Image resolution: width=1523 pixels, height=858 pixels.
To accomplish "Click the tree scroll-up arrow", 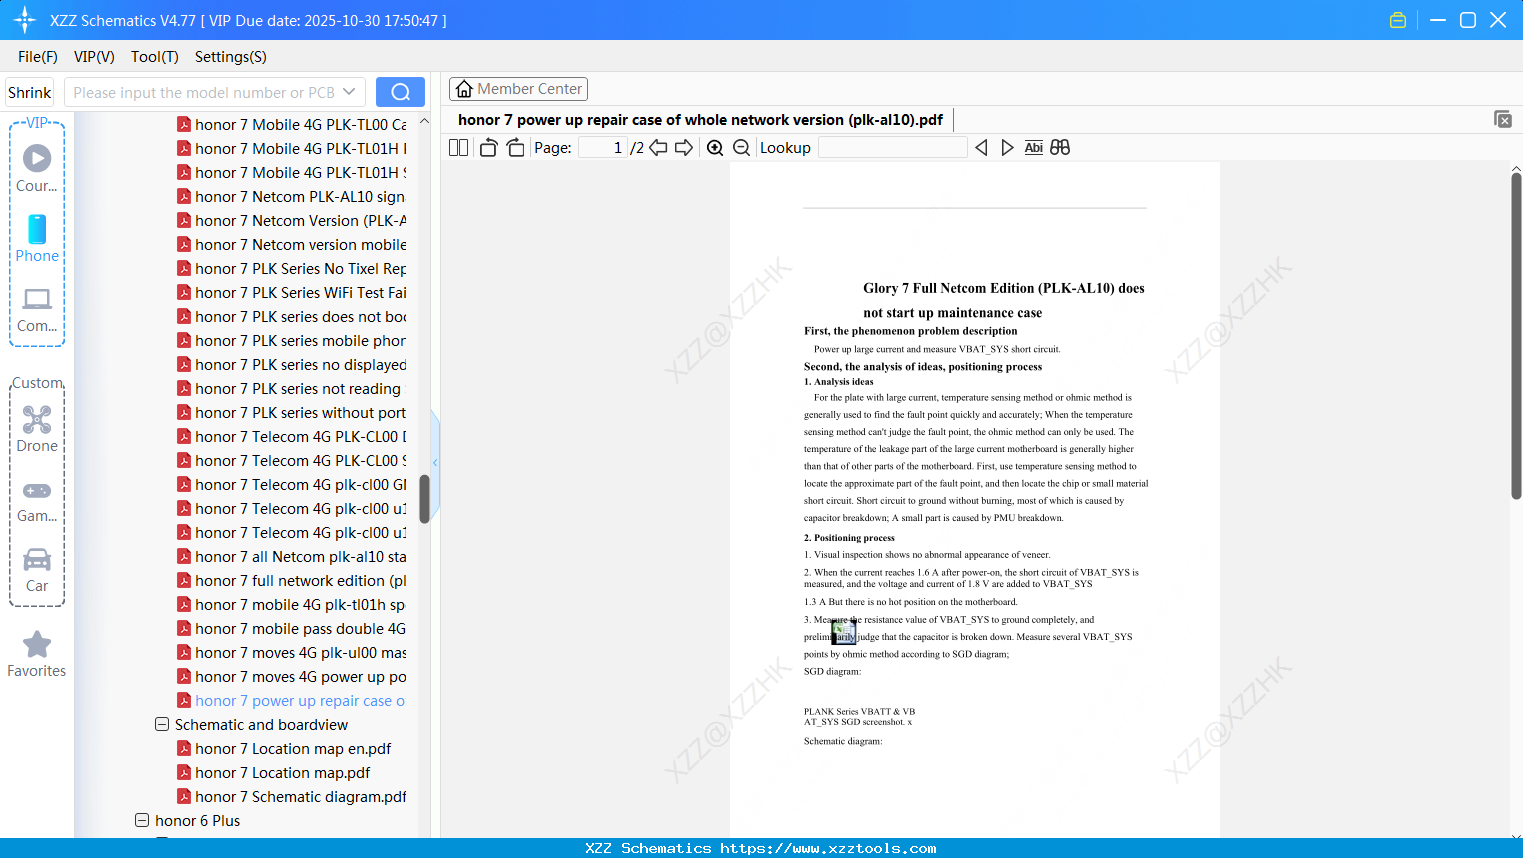I will [x=424, y=121].
